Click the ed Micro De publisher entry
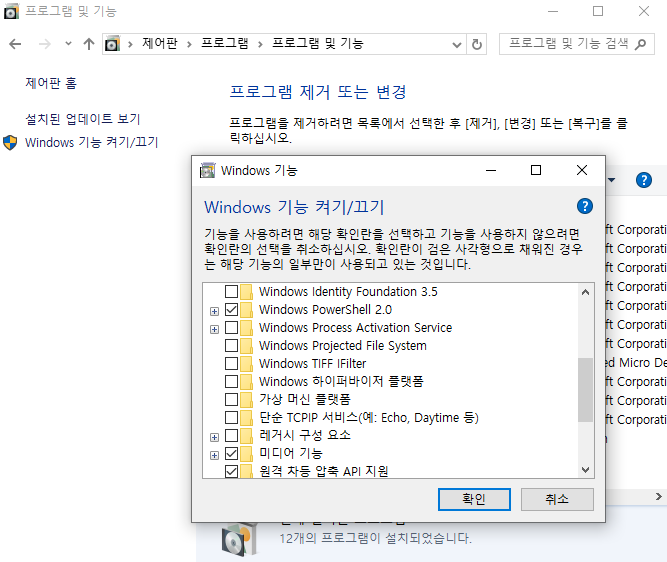Image resolution: width=667 pixels, height=562 pixels. tap(635, 362)
